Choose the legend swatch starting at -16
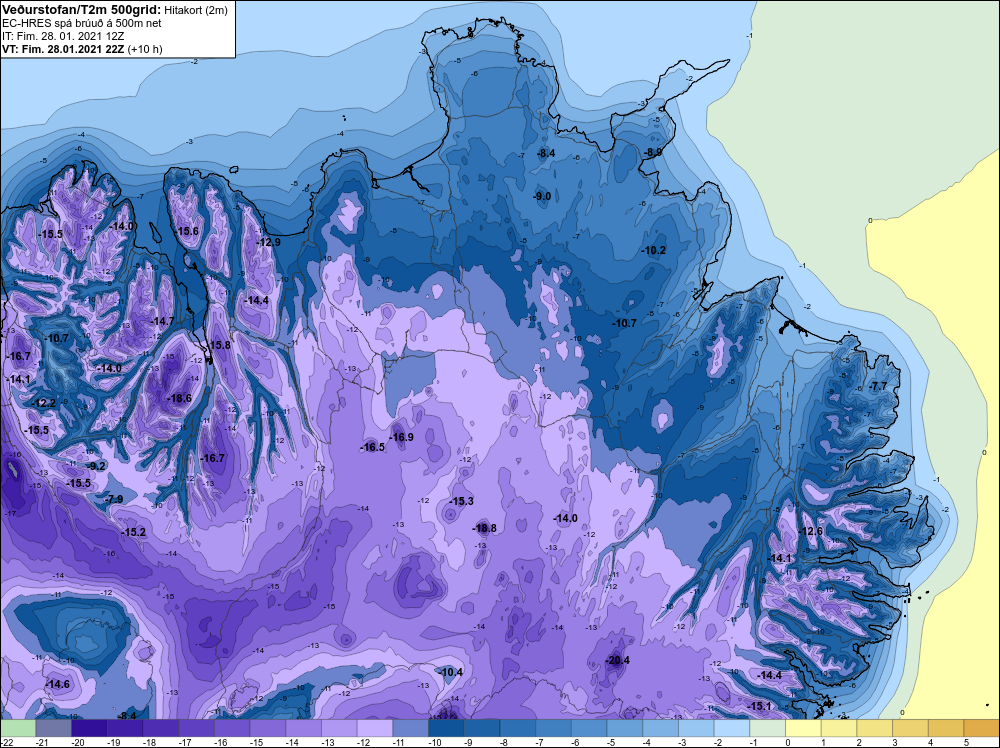The image size is (1000, 748). (x=232, y=728)
